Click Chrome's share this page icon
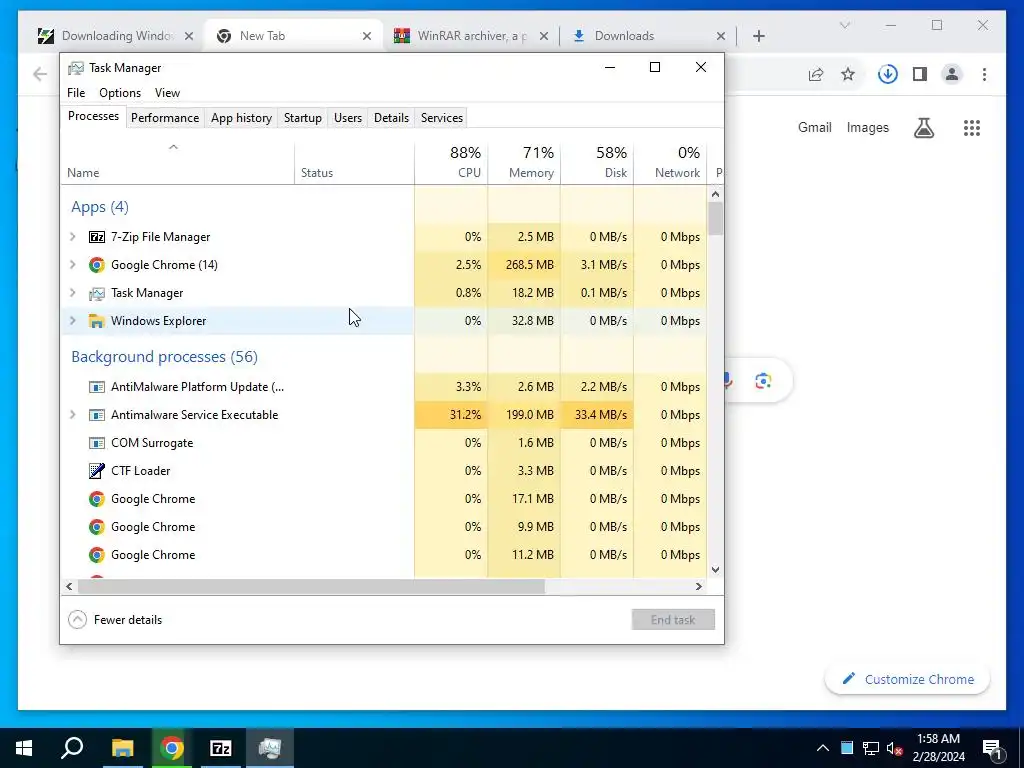1024x768 pixels. pyautogui.click(x=816, y=74)
